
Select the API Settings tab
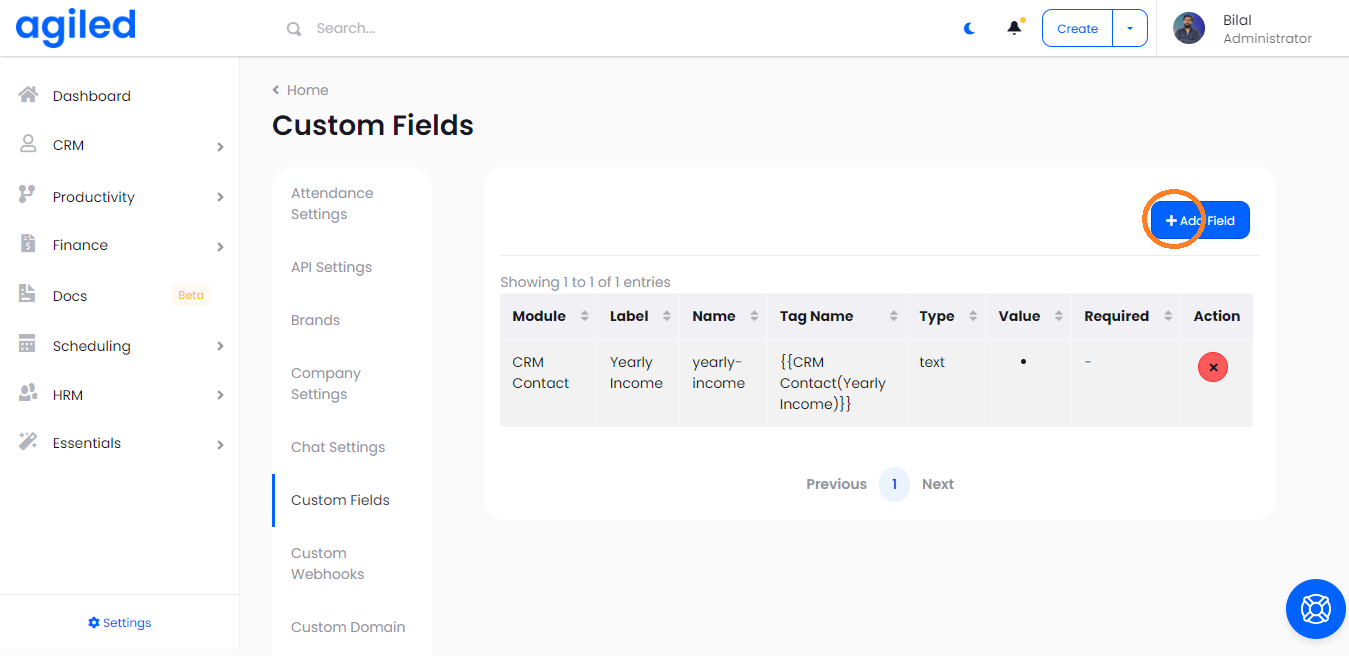coord(331,267)
